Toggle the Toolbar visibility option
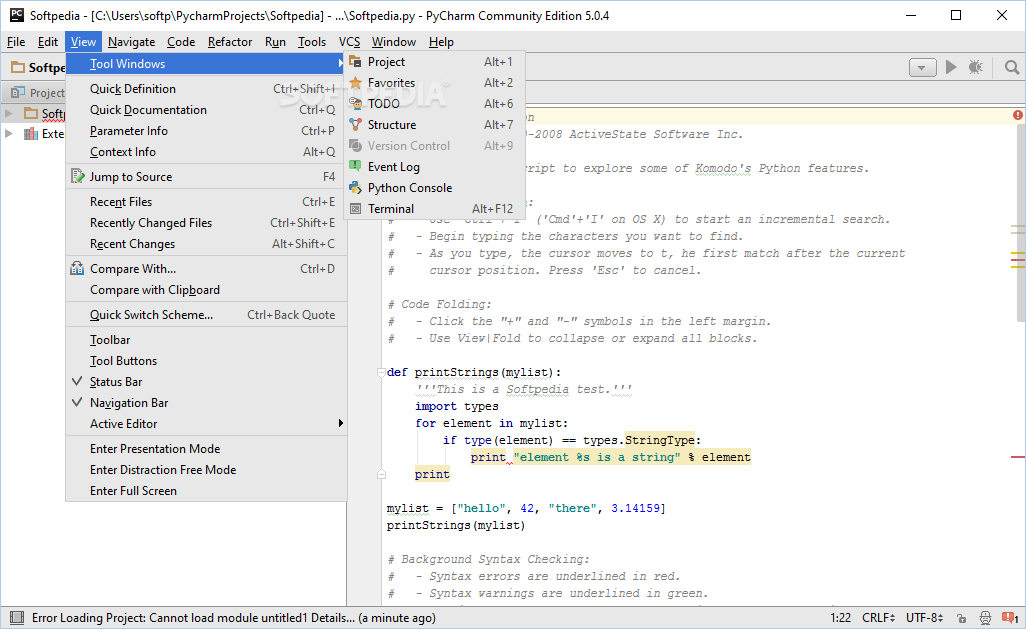This screenshot has height=629, width=1026. [x=206, y=340]
